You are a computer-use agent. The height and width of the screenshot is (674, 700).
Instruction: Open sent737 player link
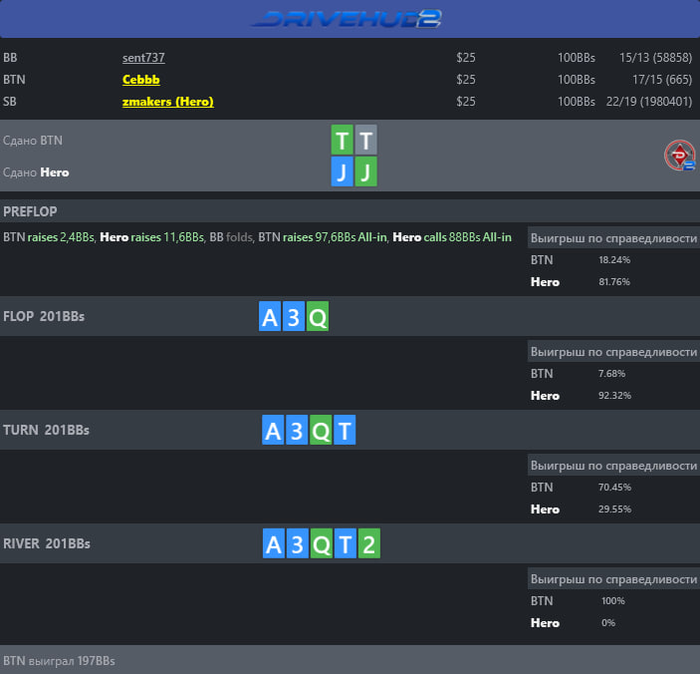(x=143, y=58)
